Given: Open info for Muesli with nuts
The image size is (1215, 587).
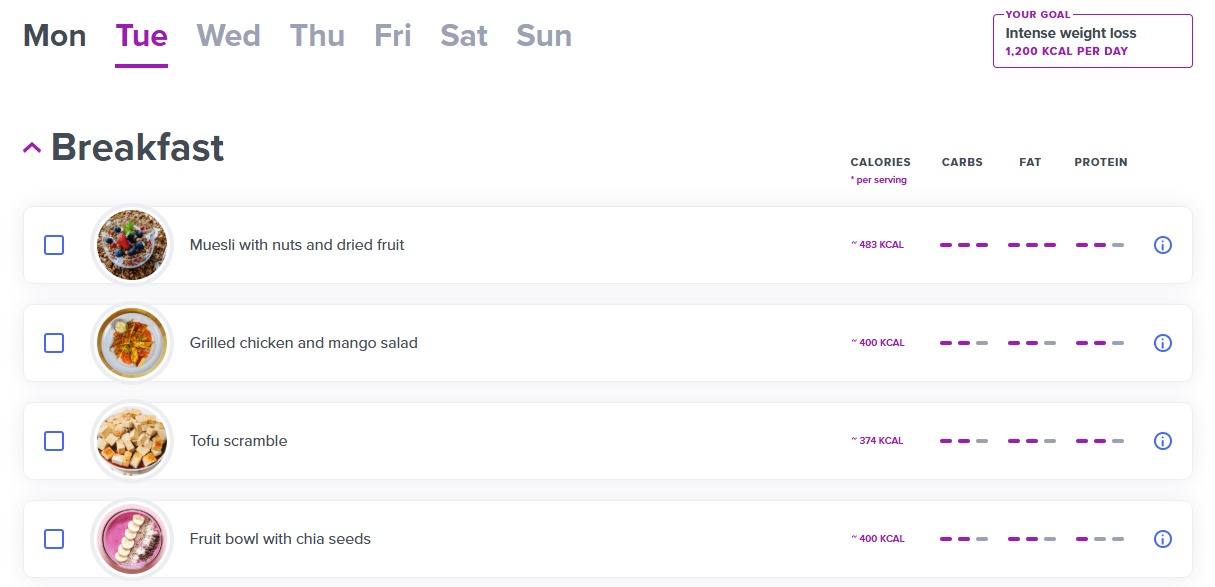Looking at the screenshot, I should click(1162, 245).
